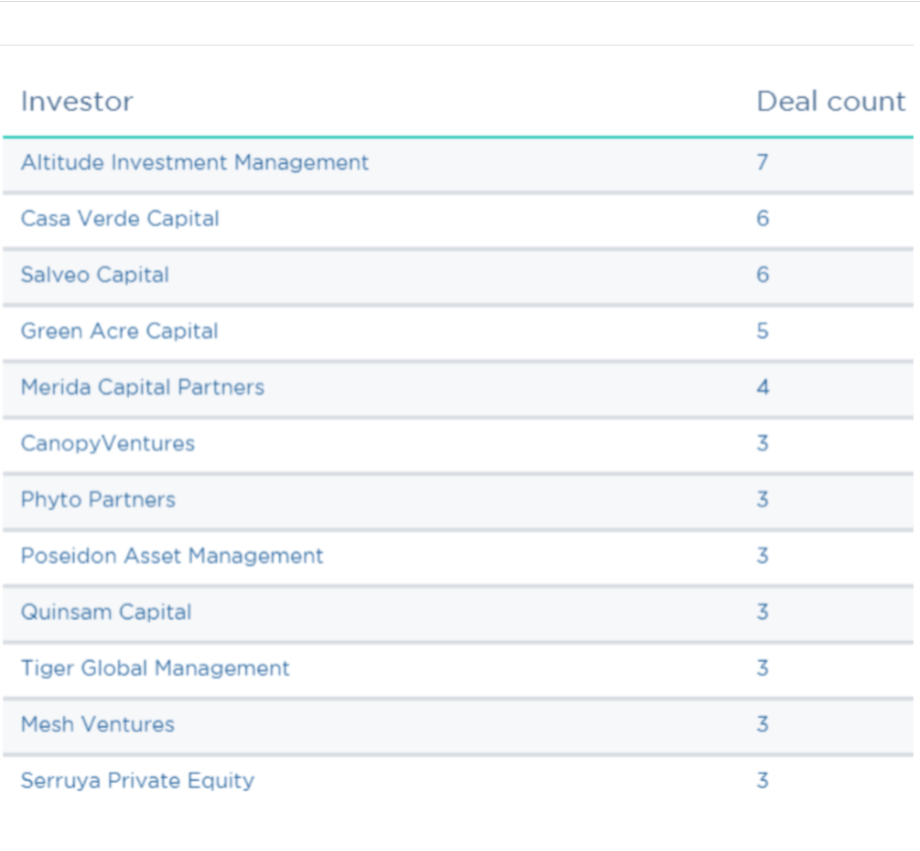Select Casa Verde Capital link
This screenshot has width=920, height=851.
coord(119,219)
